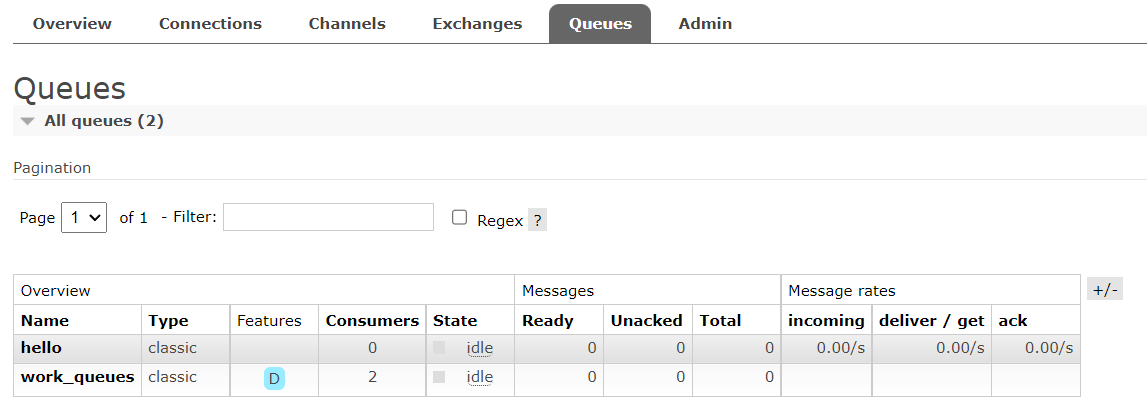1147x408 pixels.
Task: Click the hello queue state indicator square
Action: point(439,348)
